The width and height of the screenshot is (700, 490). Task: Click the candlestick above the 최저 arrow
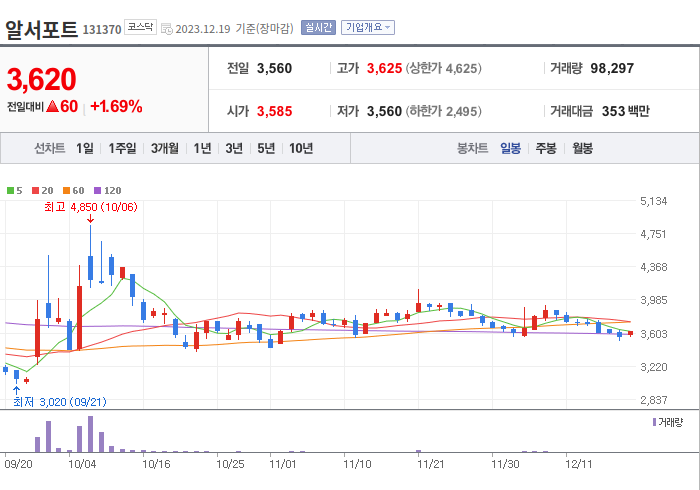tap(17, 376)
